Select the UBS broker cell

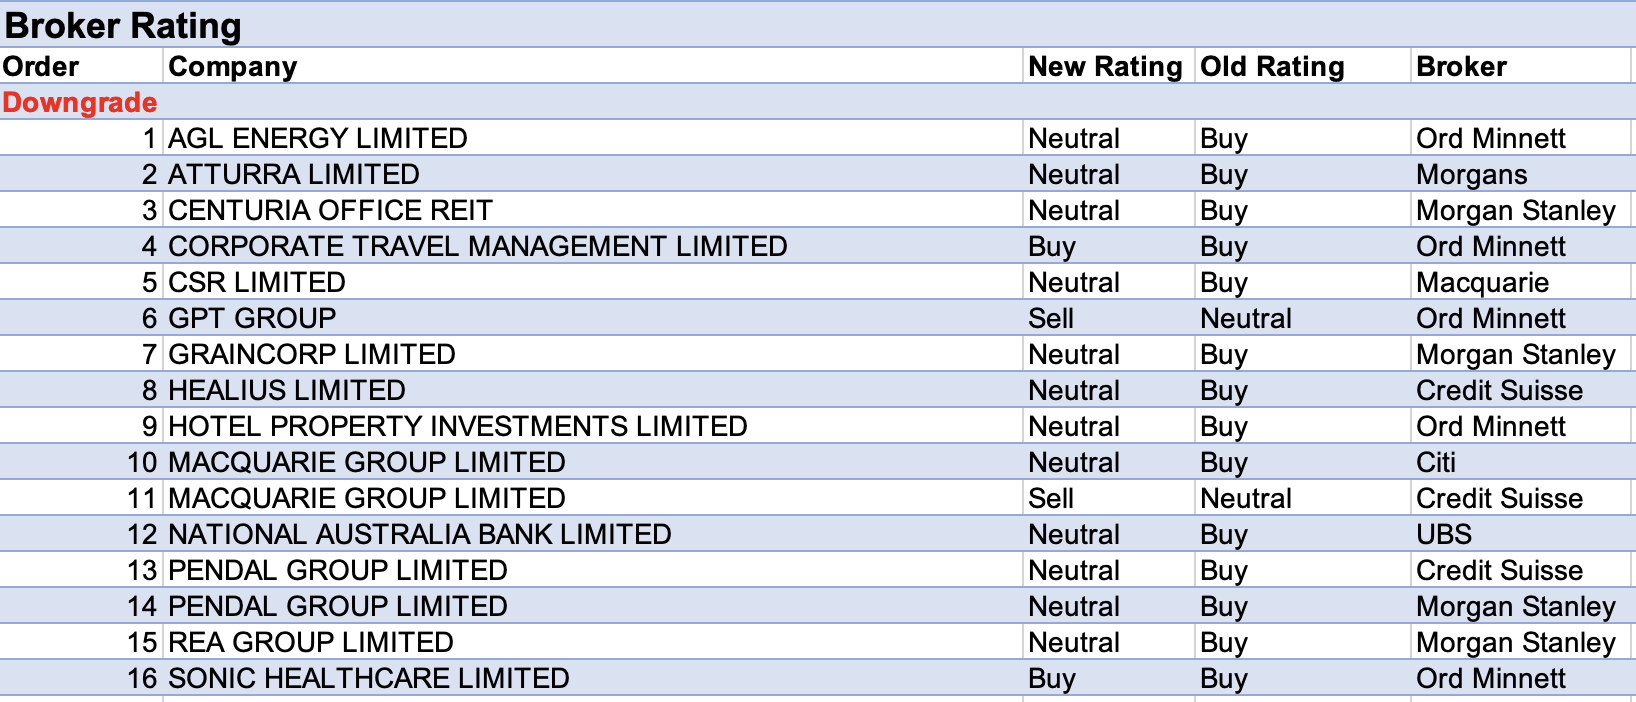[1444, 534]
